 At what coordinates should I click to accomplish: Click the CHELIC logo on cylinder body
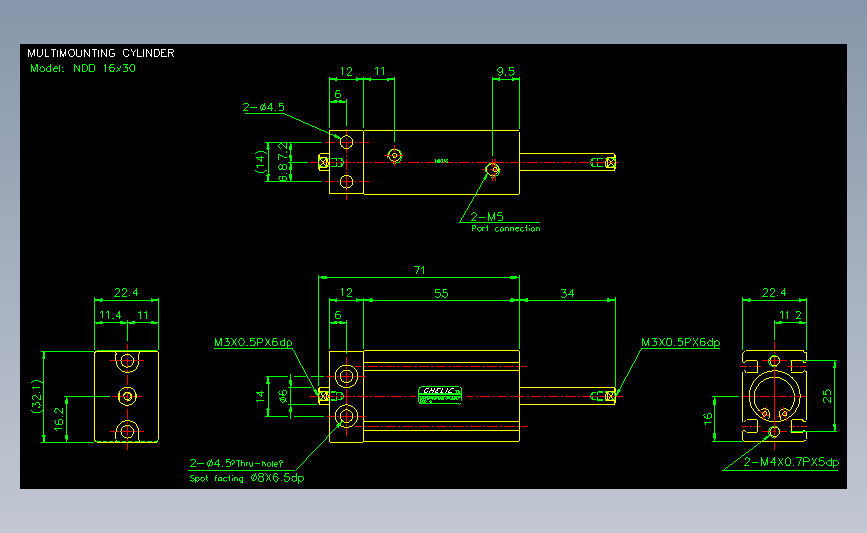(440, 395)
